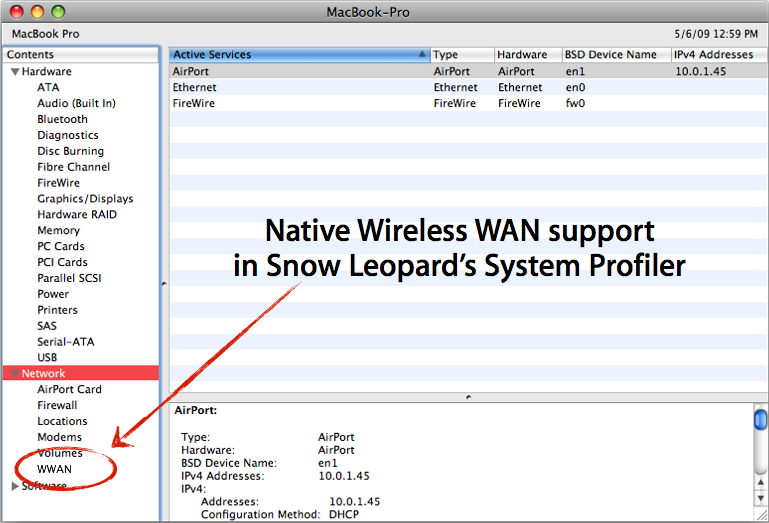Collapse the Hardware disclosure triangle
The height and width of the screenshot is (523, 769).
point(15,72)
